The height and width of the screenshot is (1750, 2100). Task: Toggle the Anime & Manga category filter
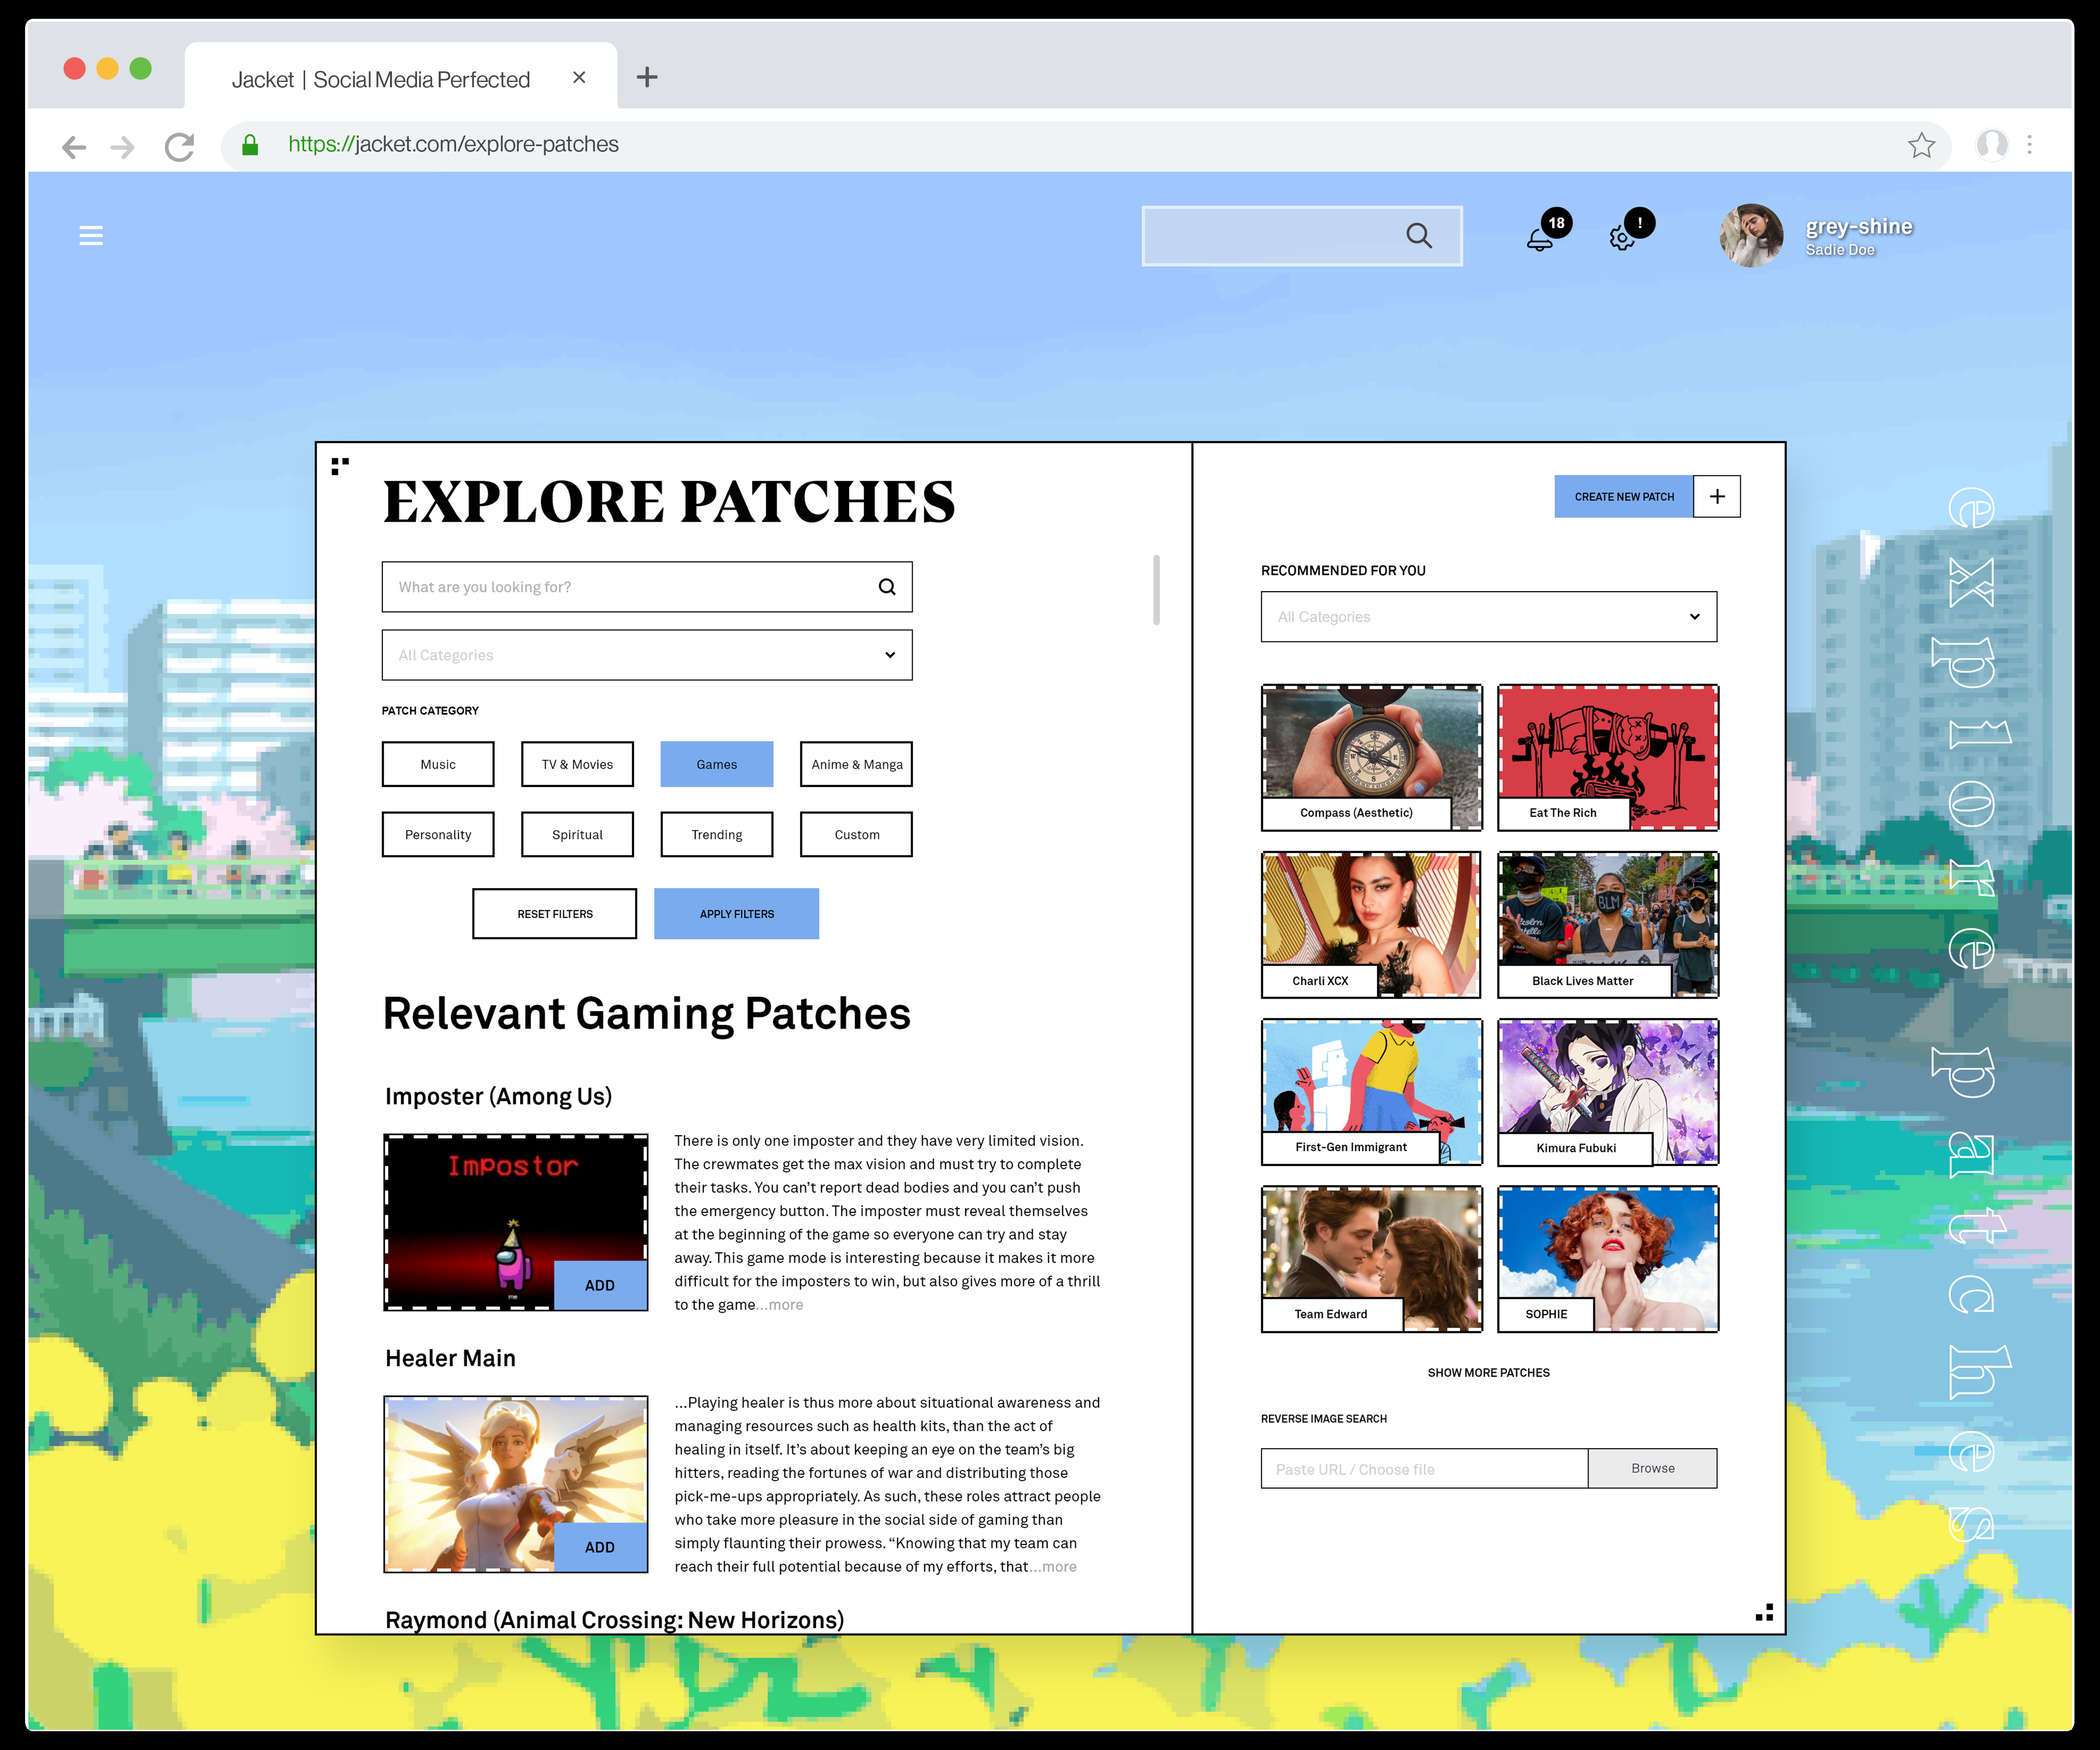point(856,764)
